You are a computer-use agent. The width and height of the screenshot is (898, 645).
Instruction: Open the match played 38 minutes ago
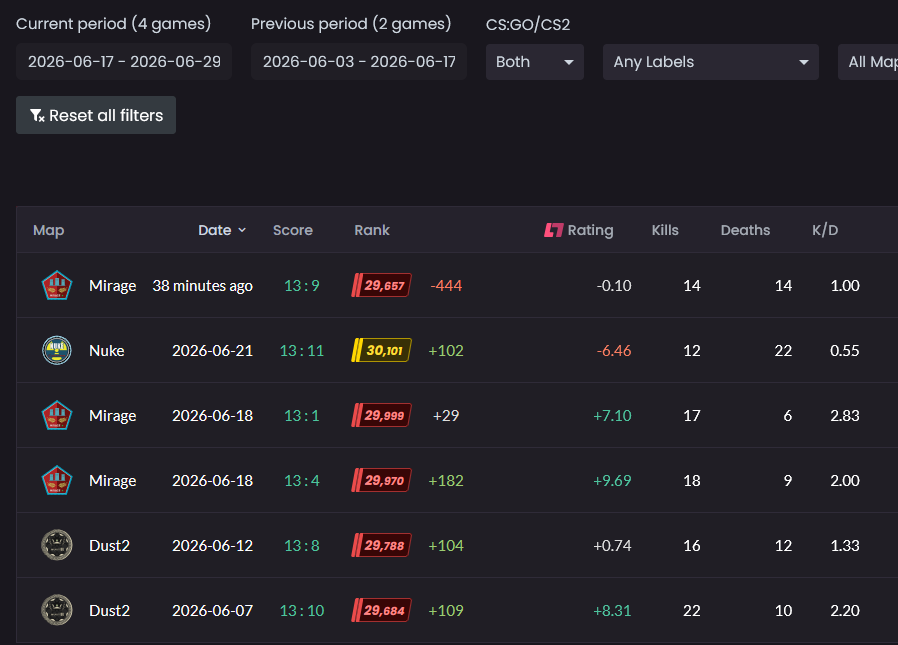pyautogui.click(x=457, y=285)
